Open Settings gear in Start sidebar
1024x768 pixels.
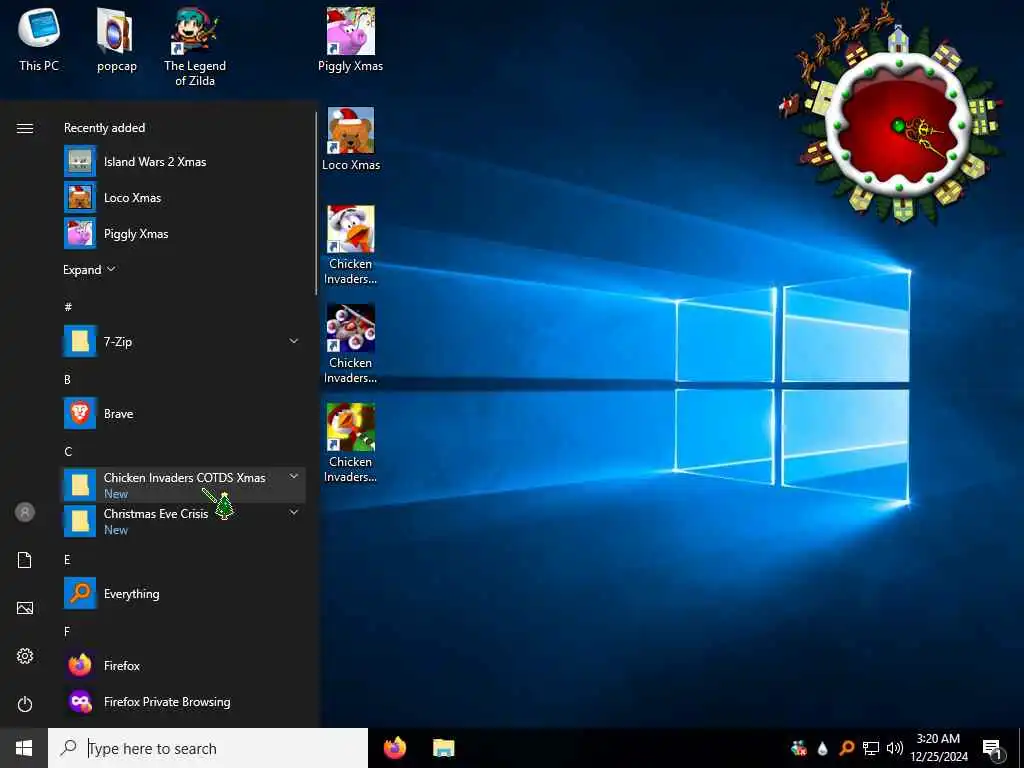pyautogui.click(x=25, y=656)
